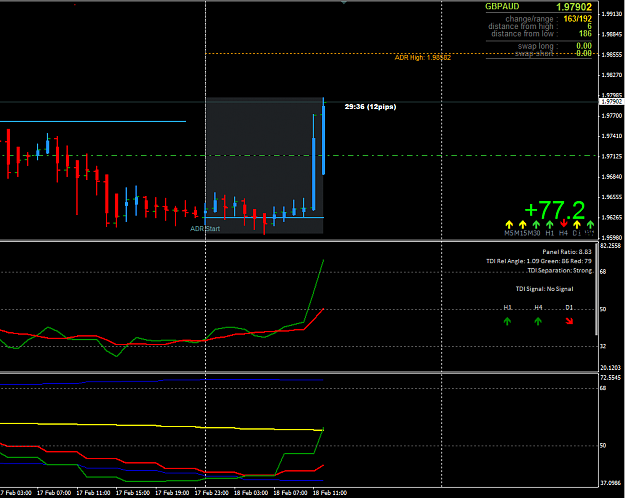The width and height of the screenshot is (625, 498).
Task: Click the 17 Feb 07:00 time label
Action: tap(54, 493)
